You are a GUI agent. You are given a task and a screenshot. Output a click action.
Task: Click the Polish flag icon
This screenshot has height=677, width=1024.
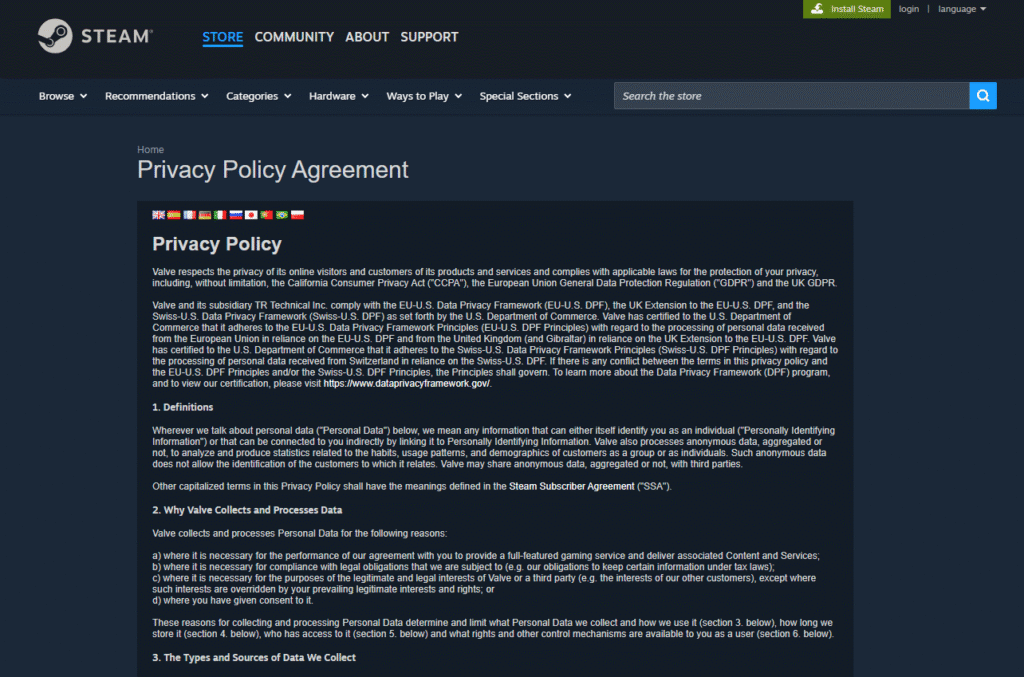(x=297, y=215)
